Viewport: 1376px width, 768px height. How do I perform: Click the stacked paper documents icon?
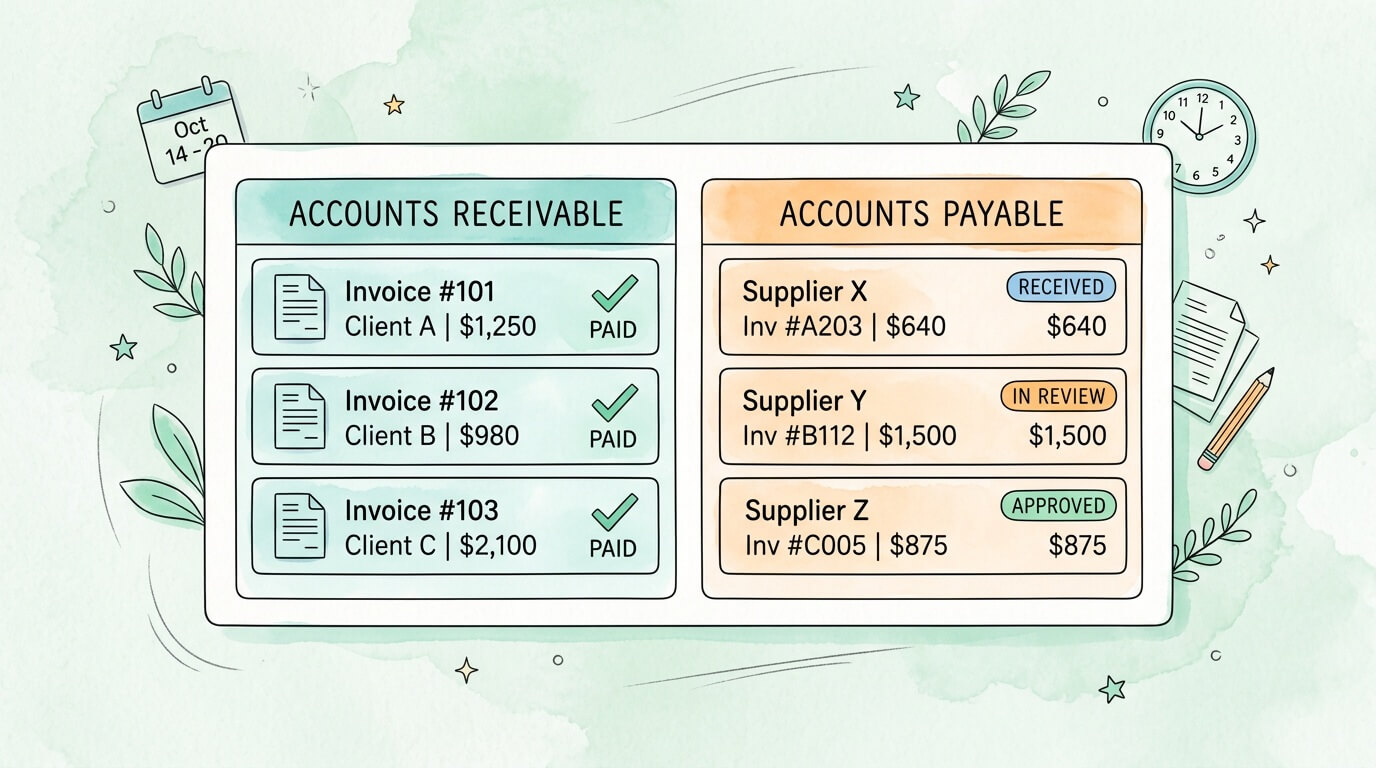(x=1214, y=345)
